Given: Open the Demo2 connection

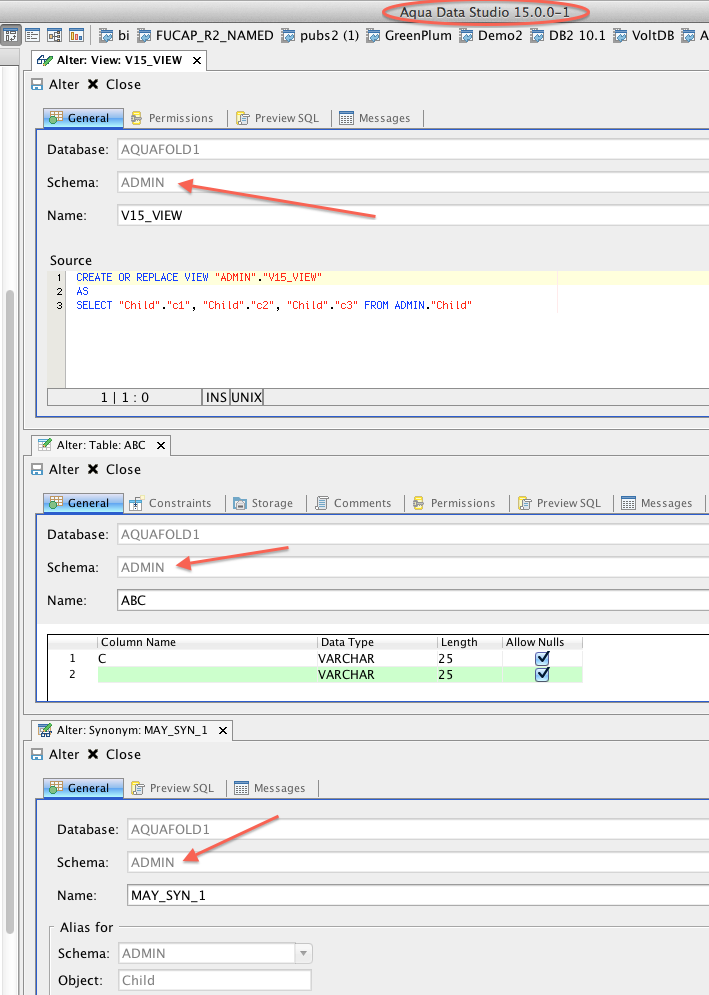Looking at the screenshot, I should click(x=491, y=36).
